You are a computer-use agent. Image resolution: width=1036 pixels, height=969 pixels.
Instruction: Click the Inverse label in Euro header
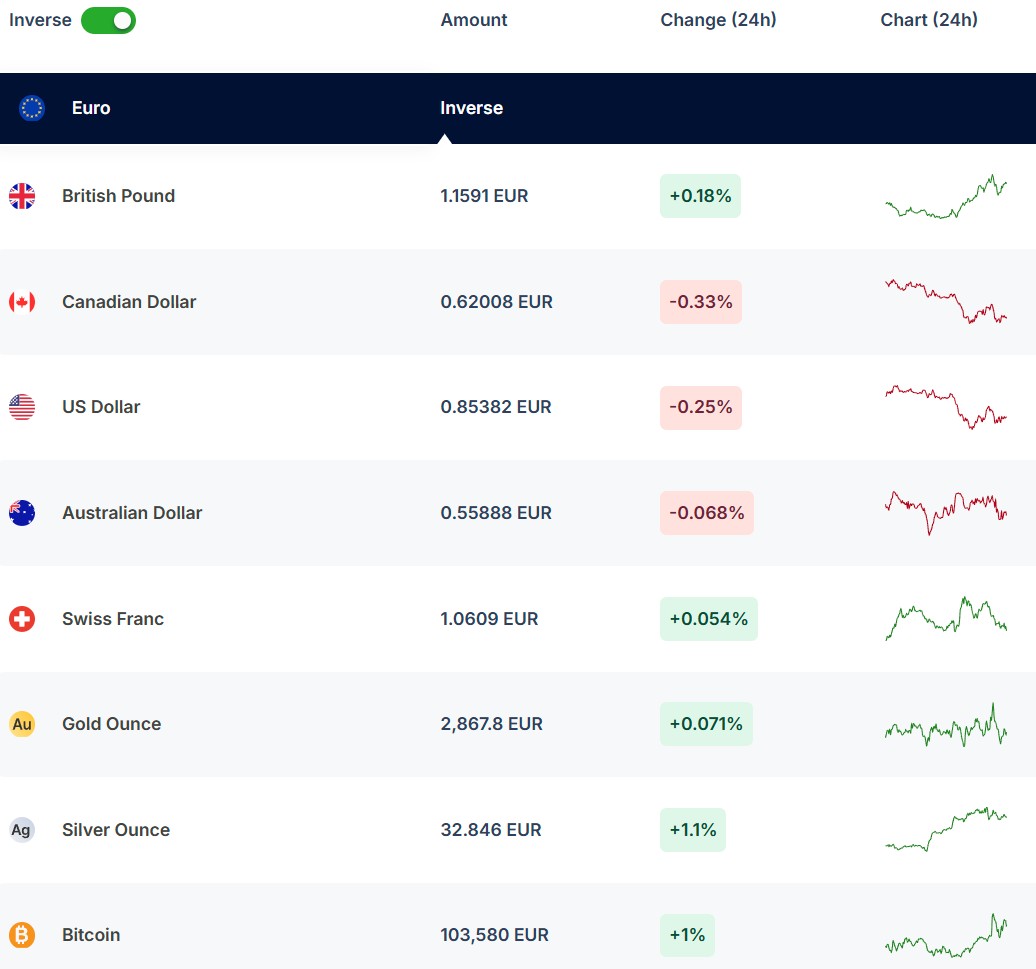tap(471, 108)
